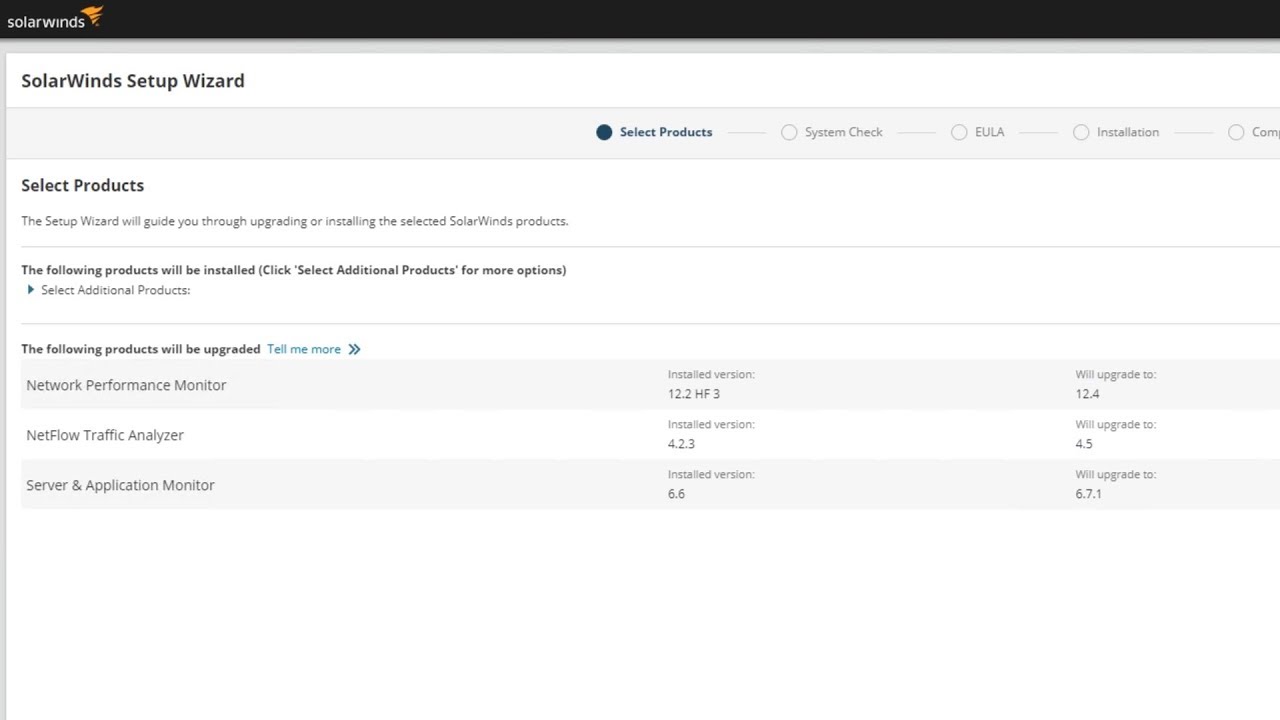Click the SolarWinds Setup Wizard title
The image size is (1280, 720).
(133, 81)
